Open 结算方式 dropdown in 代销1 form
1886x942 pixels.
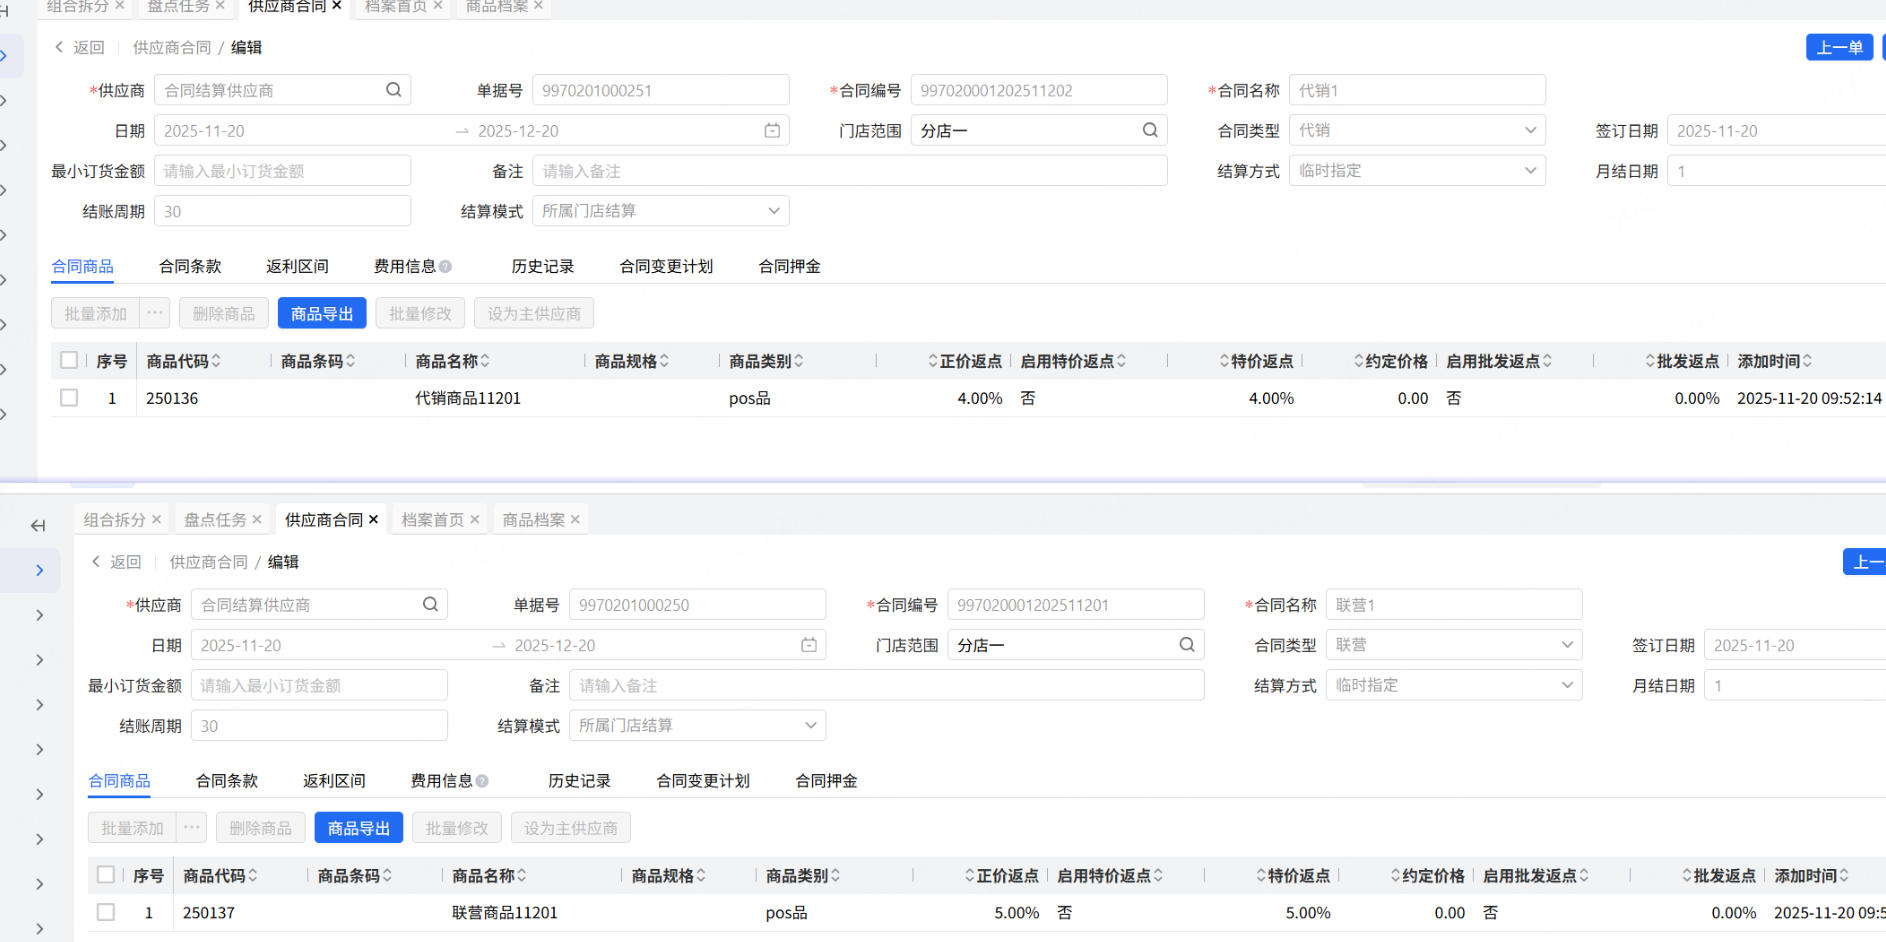coord(1417,171)
